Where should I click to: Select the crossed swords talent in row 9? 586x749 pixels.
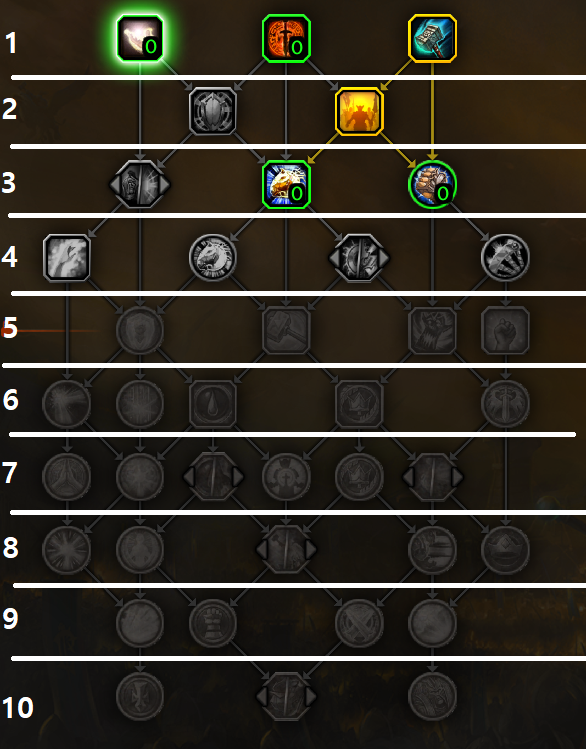pos(359,622)
